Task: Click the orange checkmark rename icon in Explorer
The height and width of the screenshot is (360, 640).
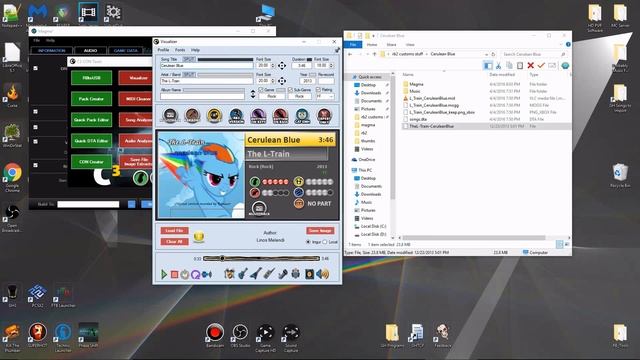Action: [541, 65]
